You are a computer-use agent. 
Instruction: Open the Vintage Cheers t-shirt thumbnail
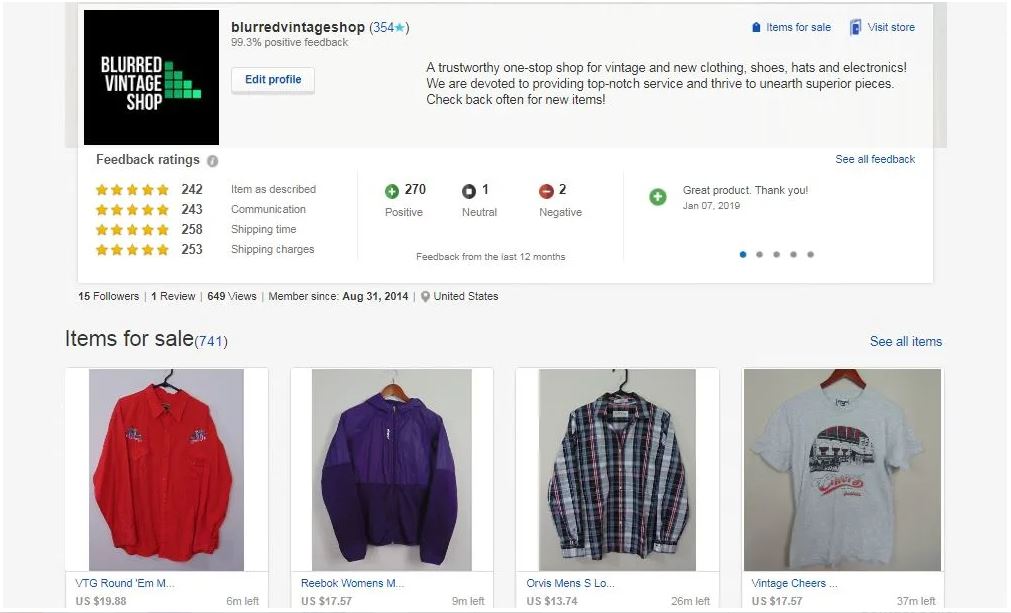pyautogui.click(x=842, y=470)
